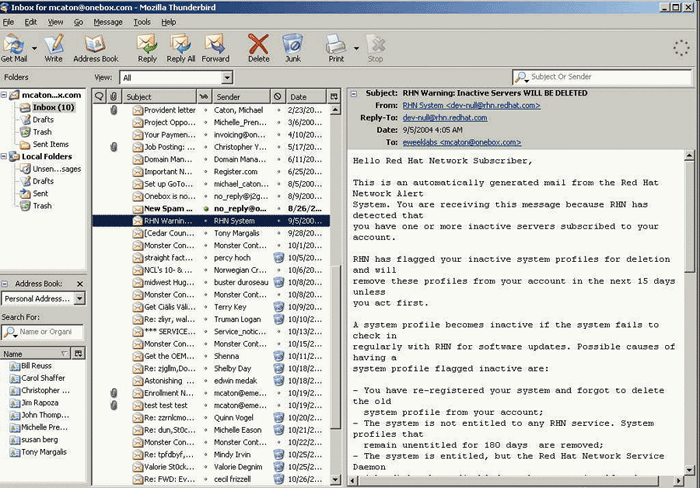Click the Reply-To dev-null@rhn.redhat.com link
The width and height of the screenshot is (700, 488).
point(445,118)
